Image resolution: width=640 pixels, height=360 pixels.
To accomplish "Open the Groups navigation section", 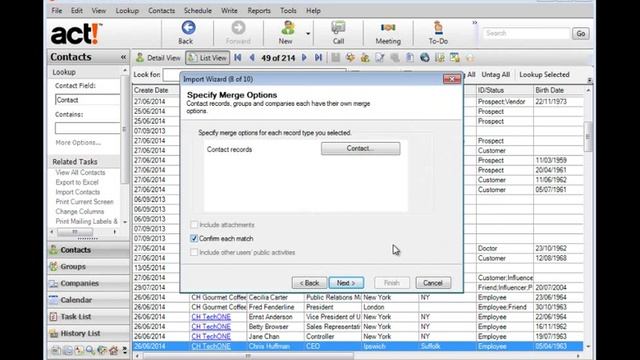I will tap(88, 267).
